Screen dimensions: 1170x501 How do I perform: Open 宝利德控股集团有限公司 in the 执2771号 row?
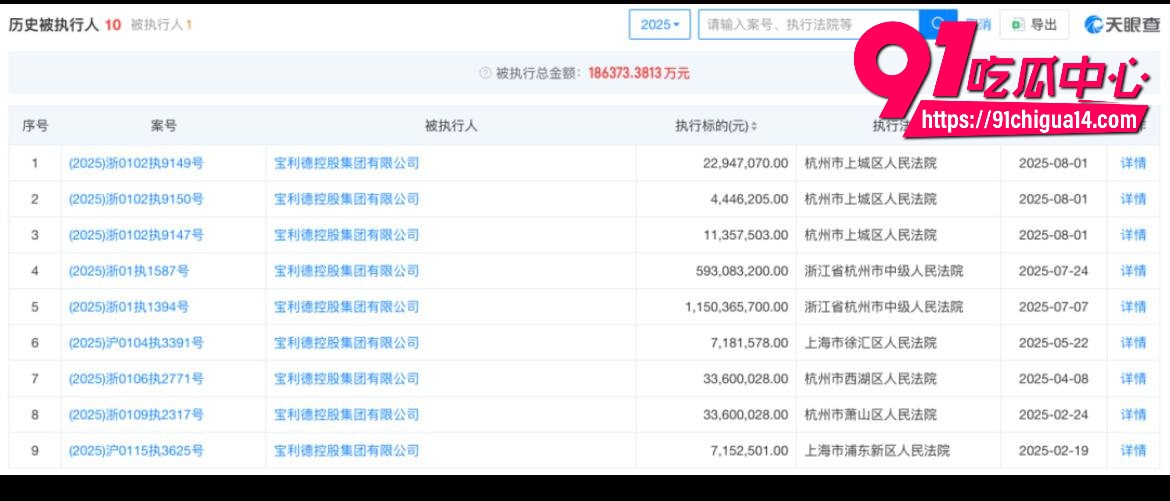coord(346,379)
